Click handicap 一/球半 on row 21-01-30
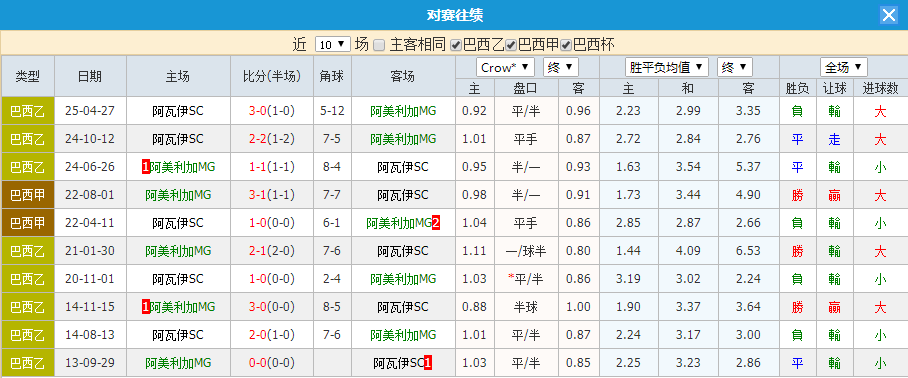This screenshot has width=908, height=378. point(526,251)
